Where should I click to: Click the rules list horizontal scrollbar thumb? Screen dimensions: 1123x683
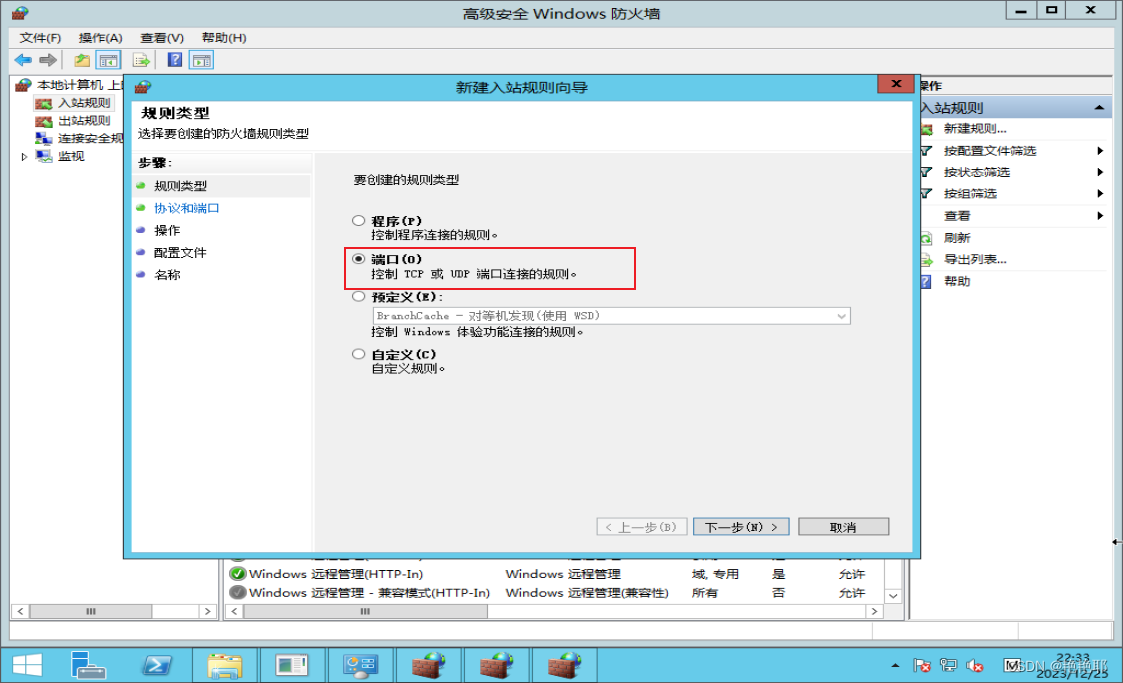(365, 611)
